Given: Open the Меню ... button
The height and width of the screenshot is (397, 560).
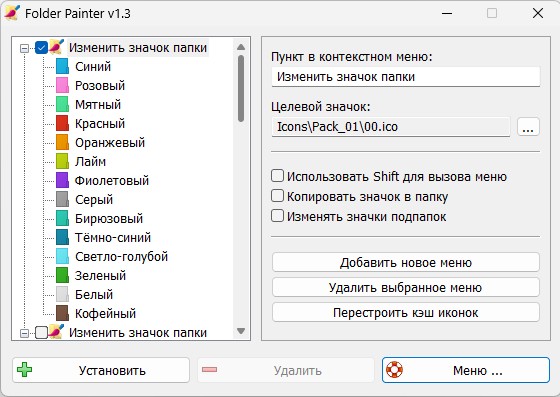Looking at the screenshot, I should [x=466, y=370].
